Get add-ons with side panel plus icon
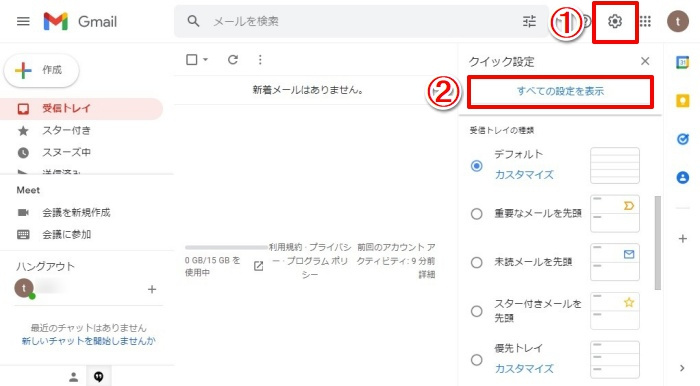 [x=683, y=239]
